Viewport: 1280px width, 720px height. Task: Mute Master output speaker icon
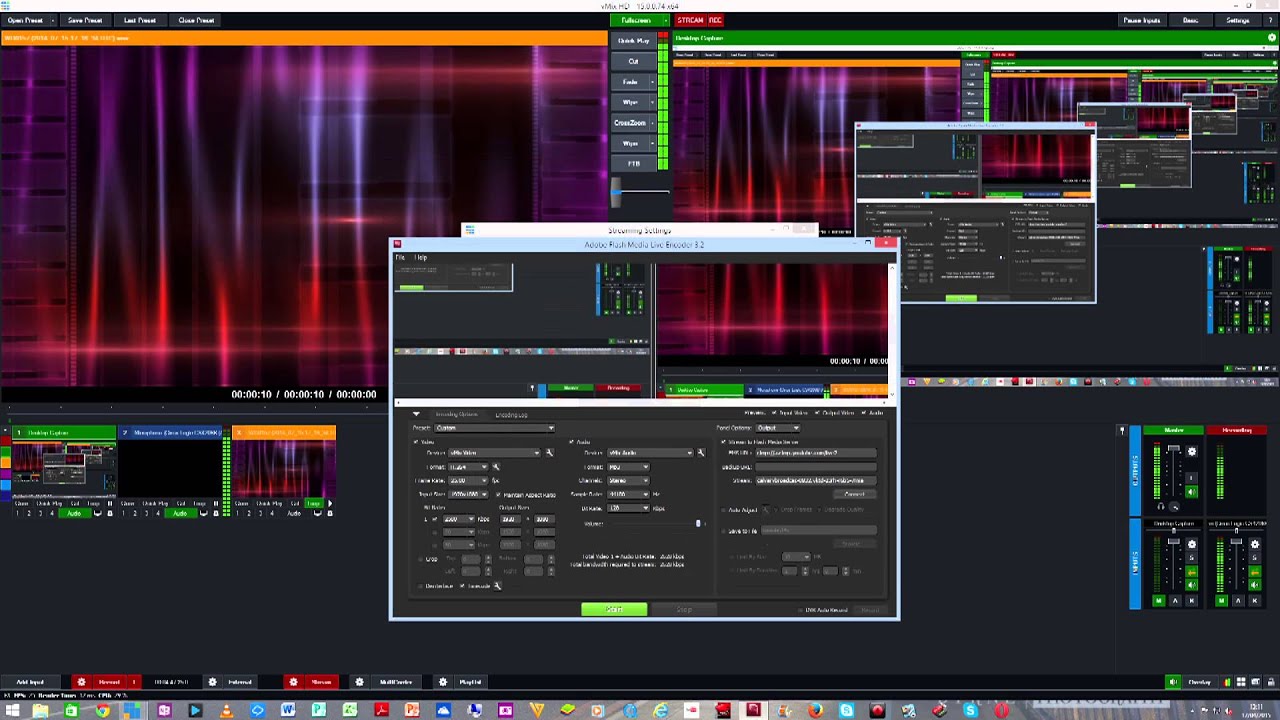[x=1191, y=492]
